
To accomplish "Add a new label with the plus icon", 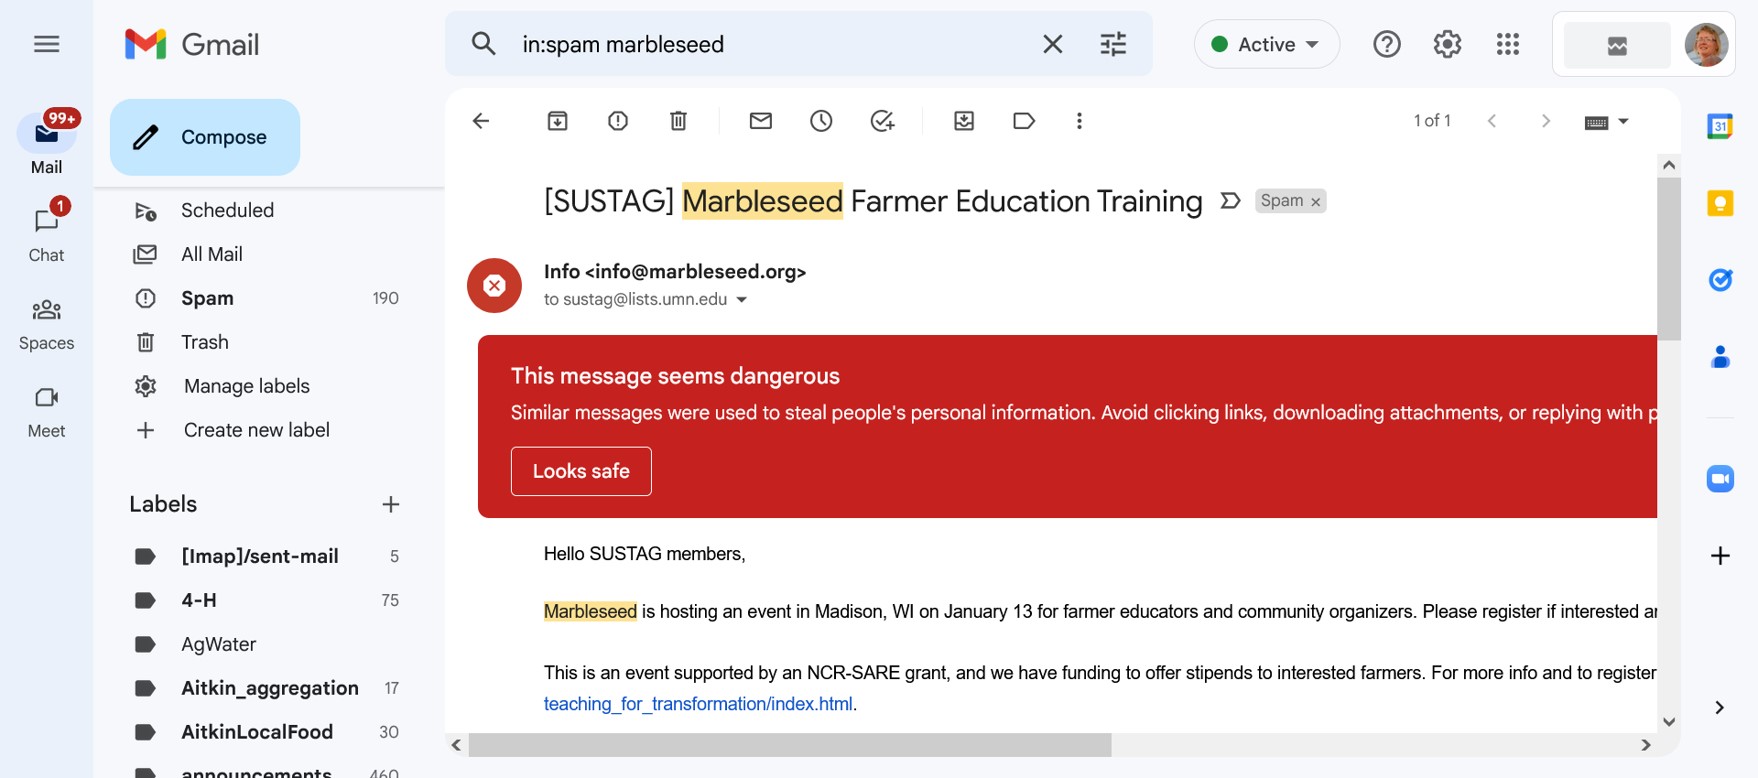I will pyautogui.click(x=391, y=504).
